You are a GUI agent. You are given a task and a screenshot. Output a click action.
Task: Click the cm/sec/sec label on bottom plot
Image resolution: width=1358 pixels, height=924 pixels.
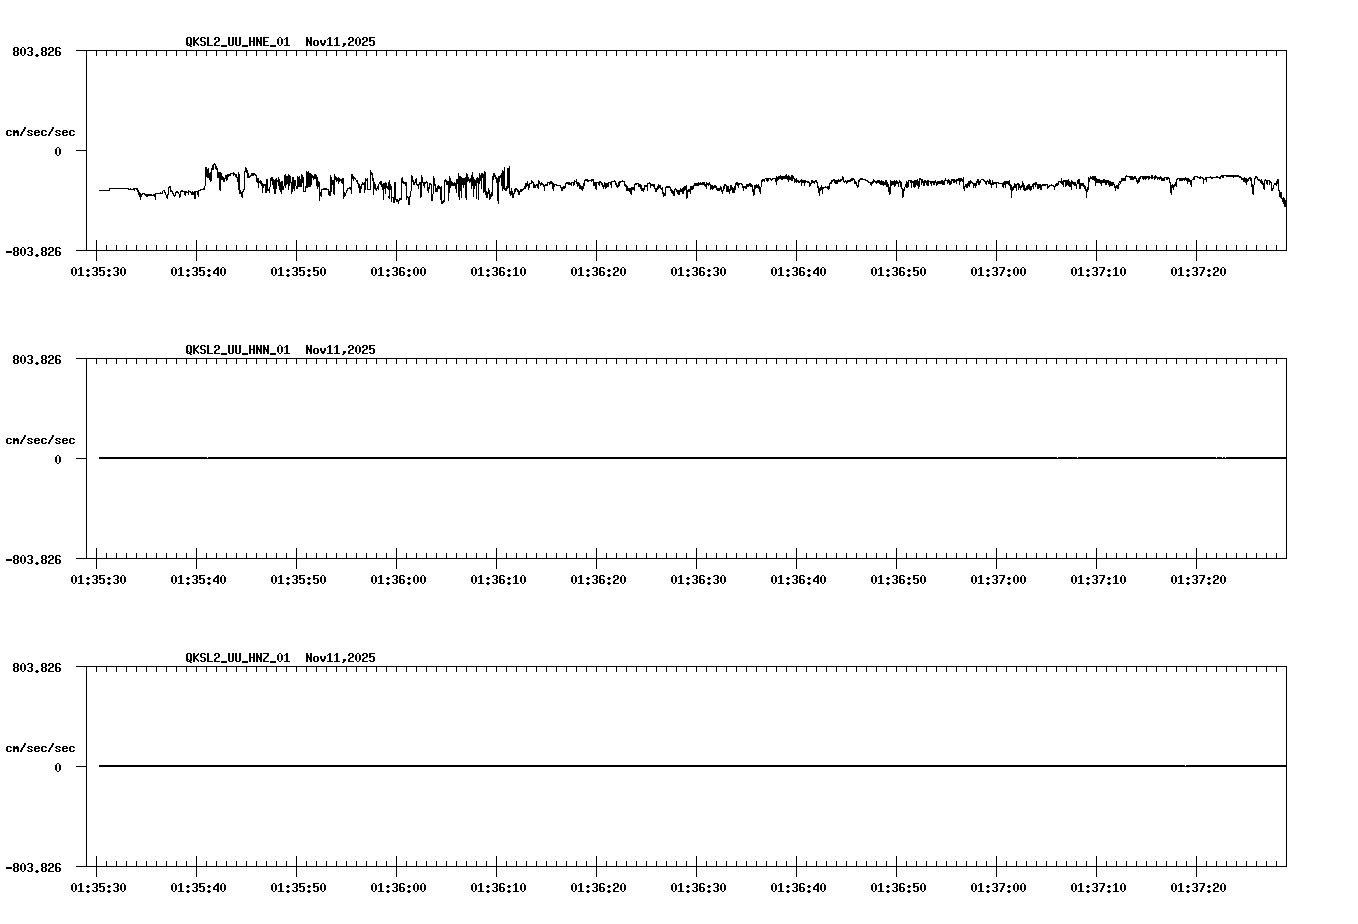pyautogui.click(x=41, y=746)
